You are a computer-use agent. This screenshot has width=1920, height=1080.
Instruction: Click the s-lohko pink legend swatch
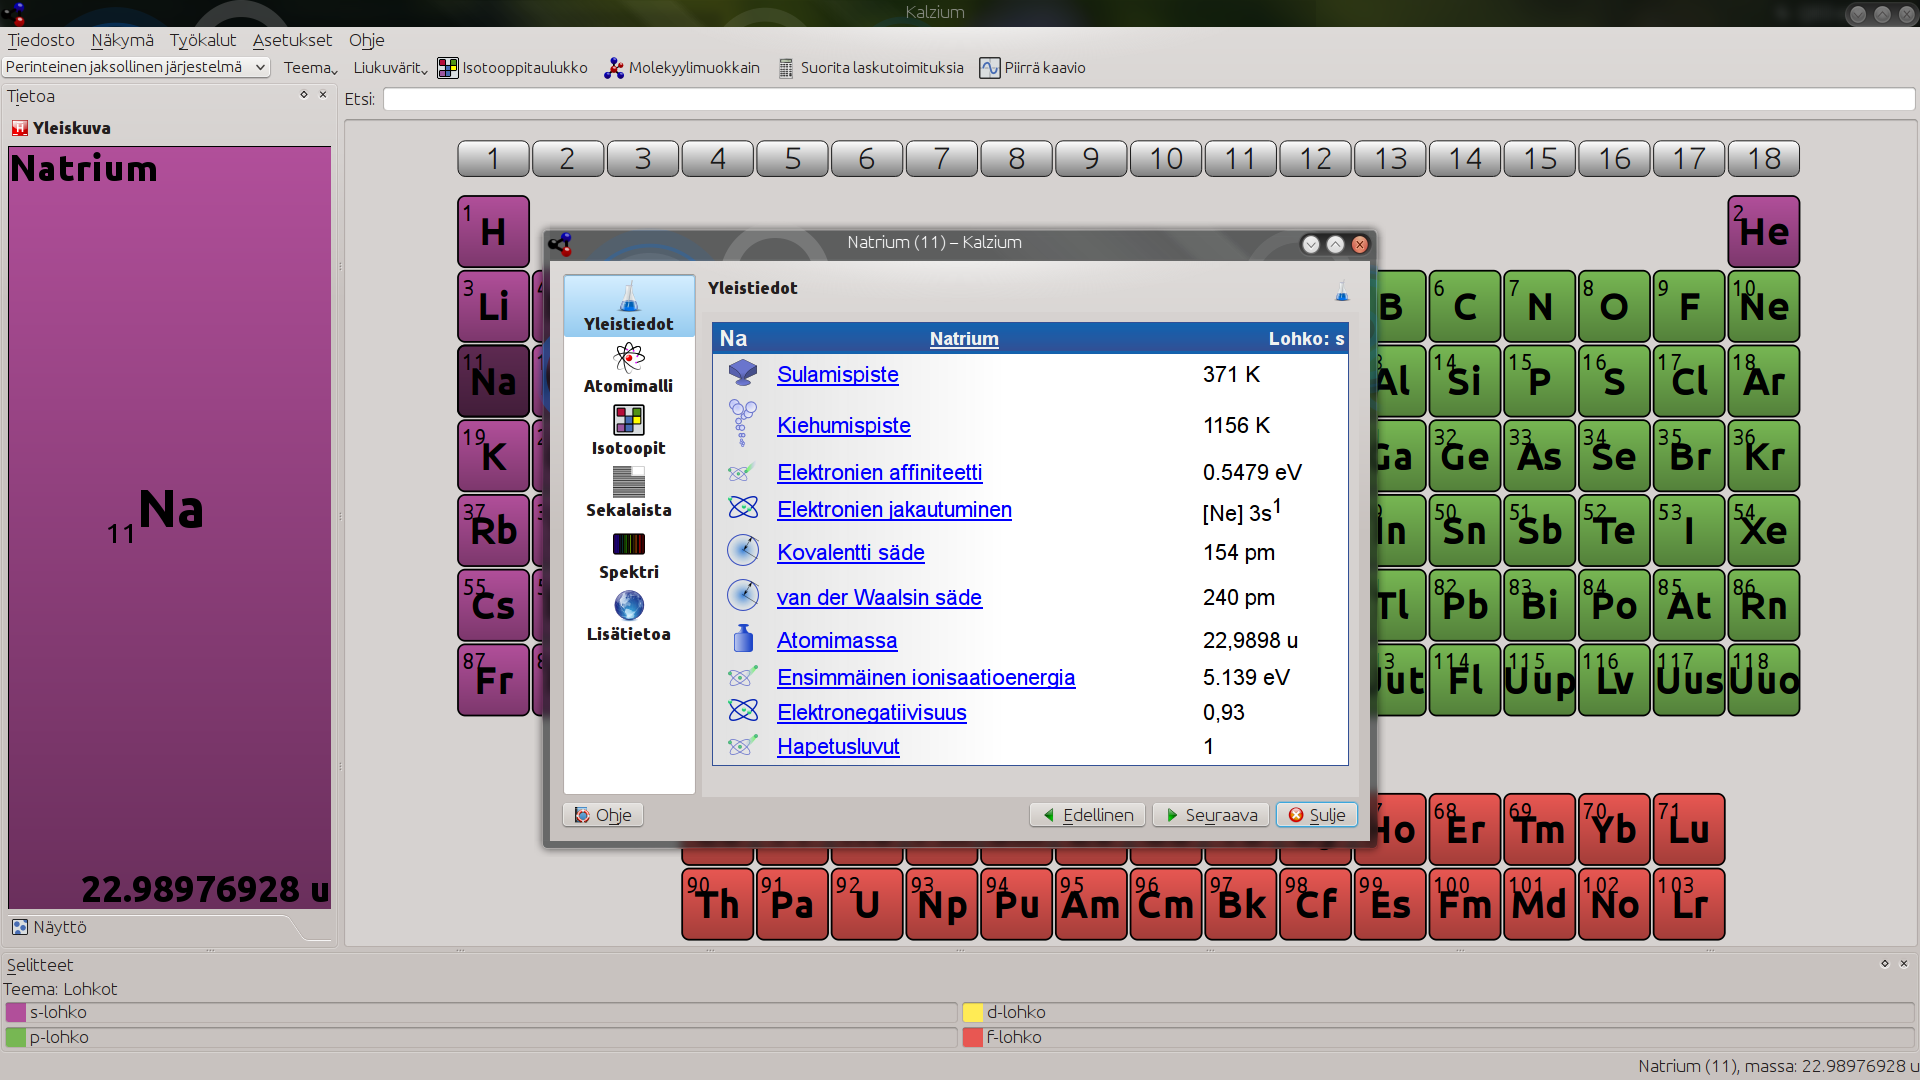(16, 1012)
